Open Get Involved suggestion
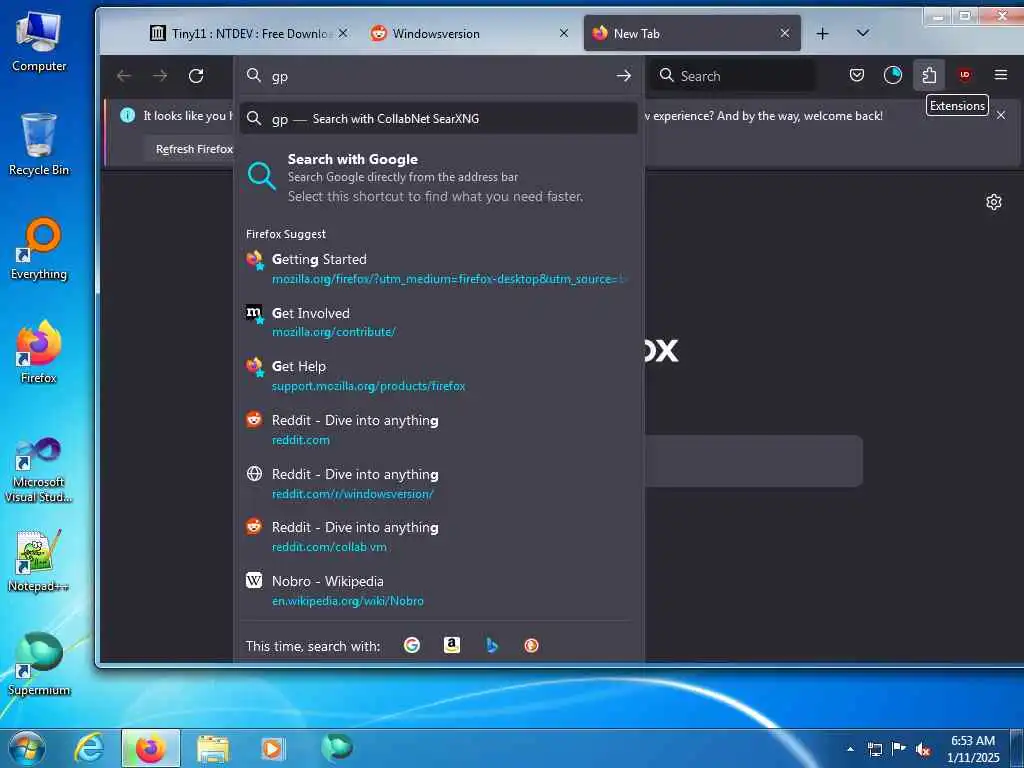The image size is (1024, 768). (x=438, y=322)
